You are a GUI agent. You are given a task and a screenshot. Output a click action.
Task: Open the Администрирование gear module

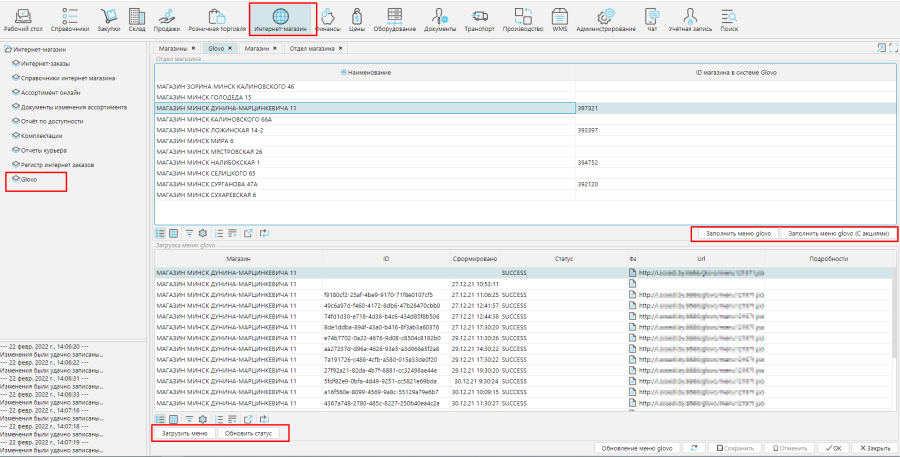tap(605, 21)
